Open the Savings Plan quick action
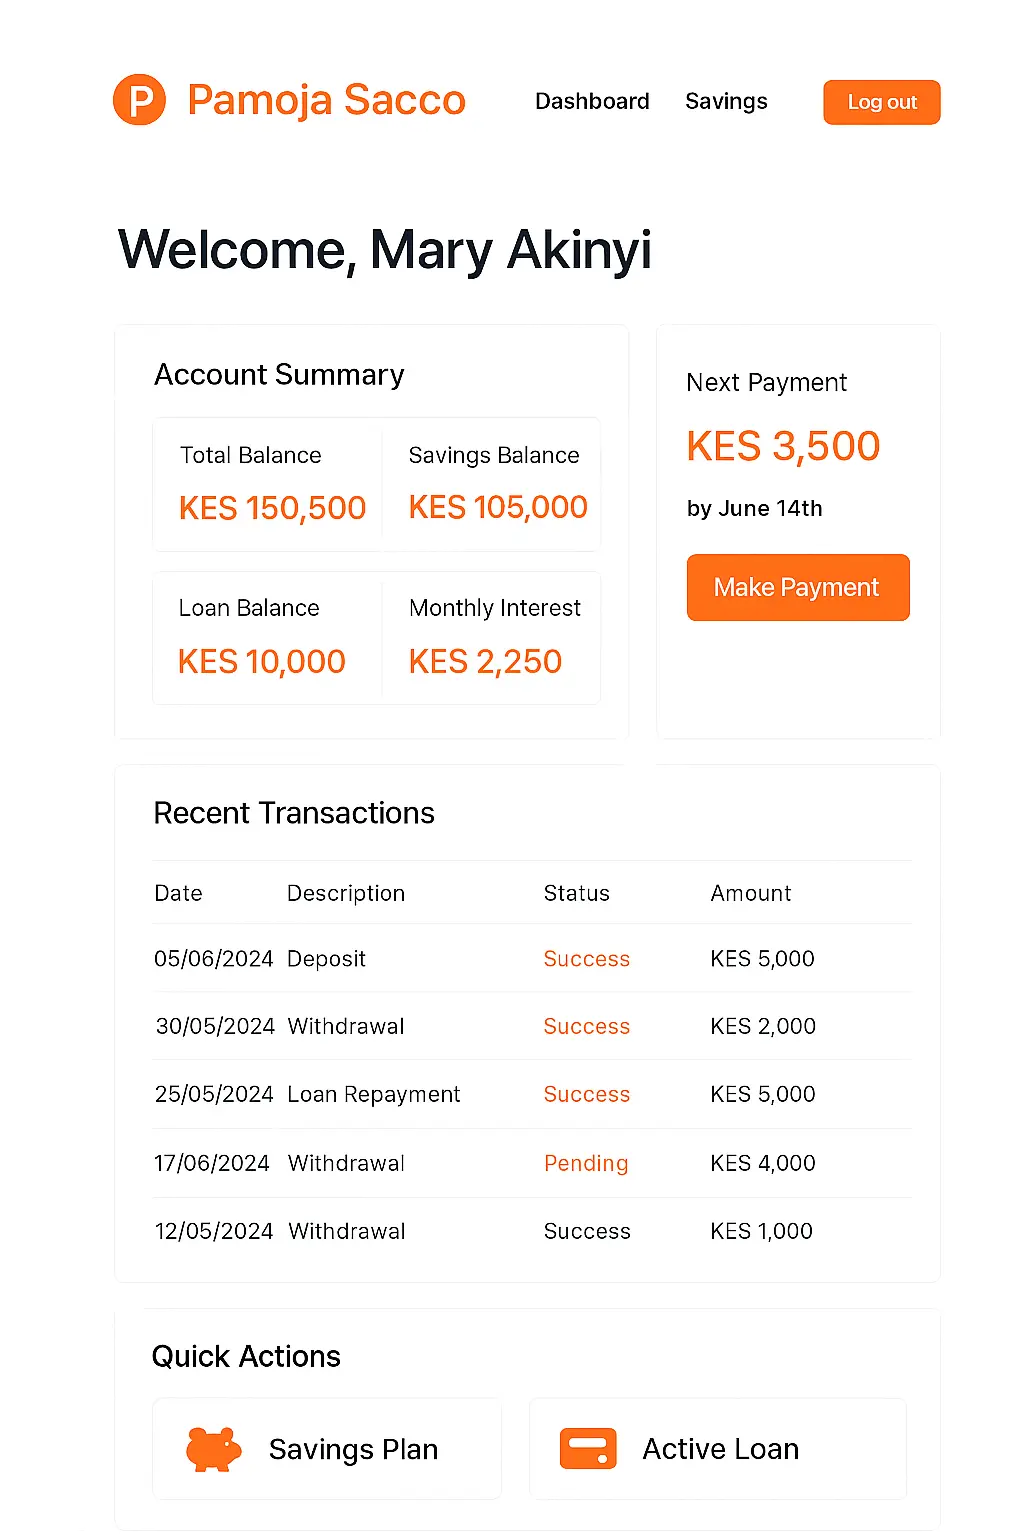Image resolution: width=1024 pixels, height=1536 pixels. tap(326, 1448)
